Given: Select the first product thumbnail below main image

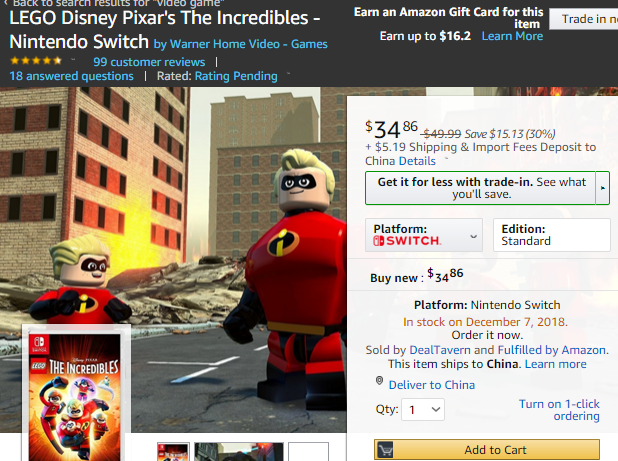Looking at the screenshot, I should (x=173, y=452).
